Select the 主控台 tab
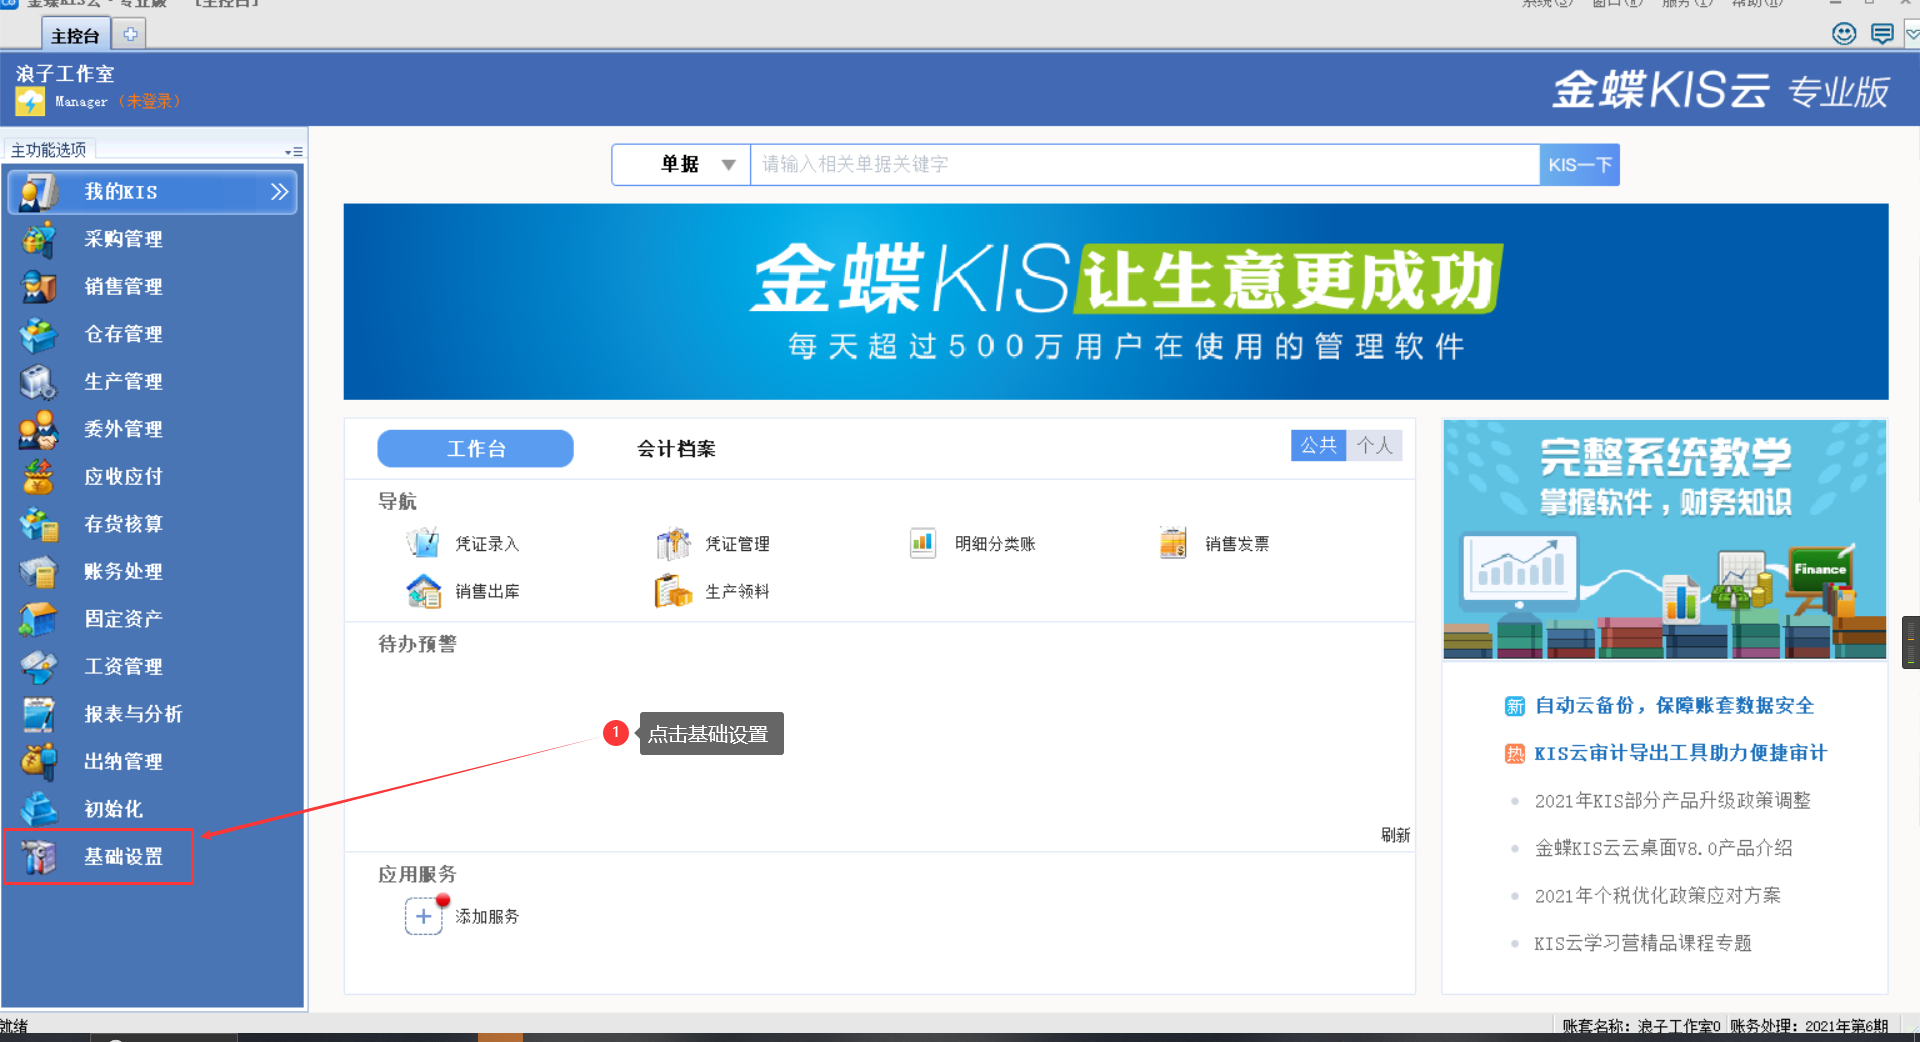This screenshot has height=1042, width=1920. [75, 36]
